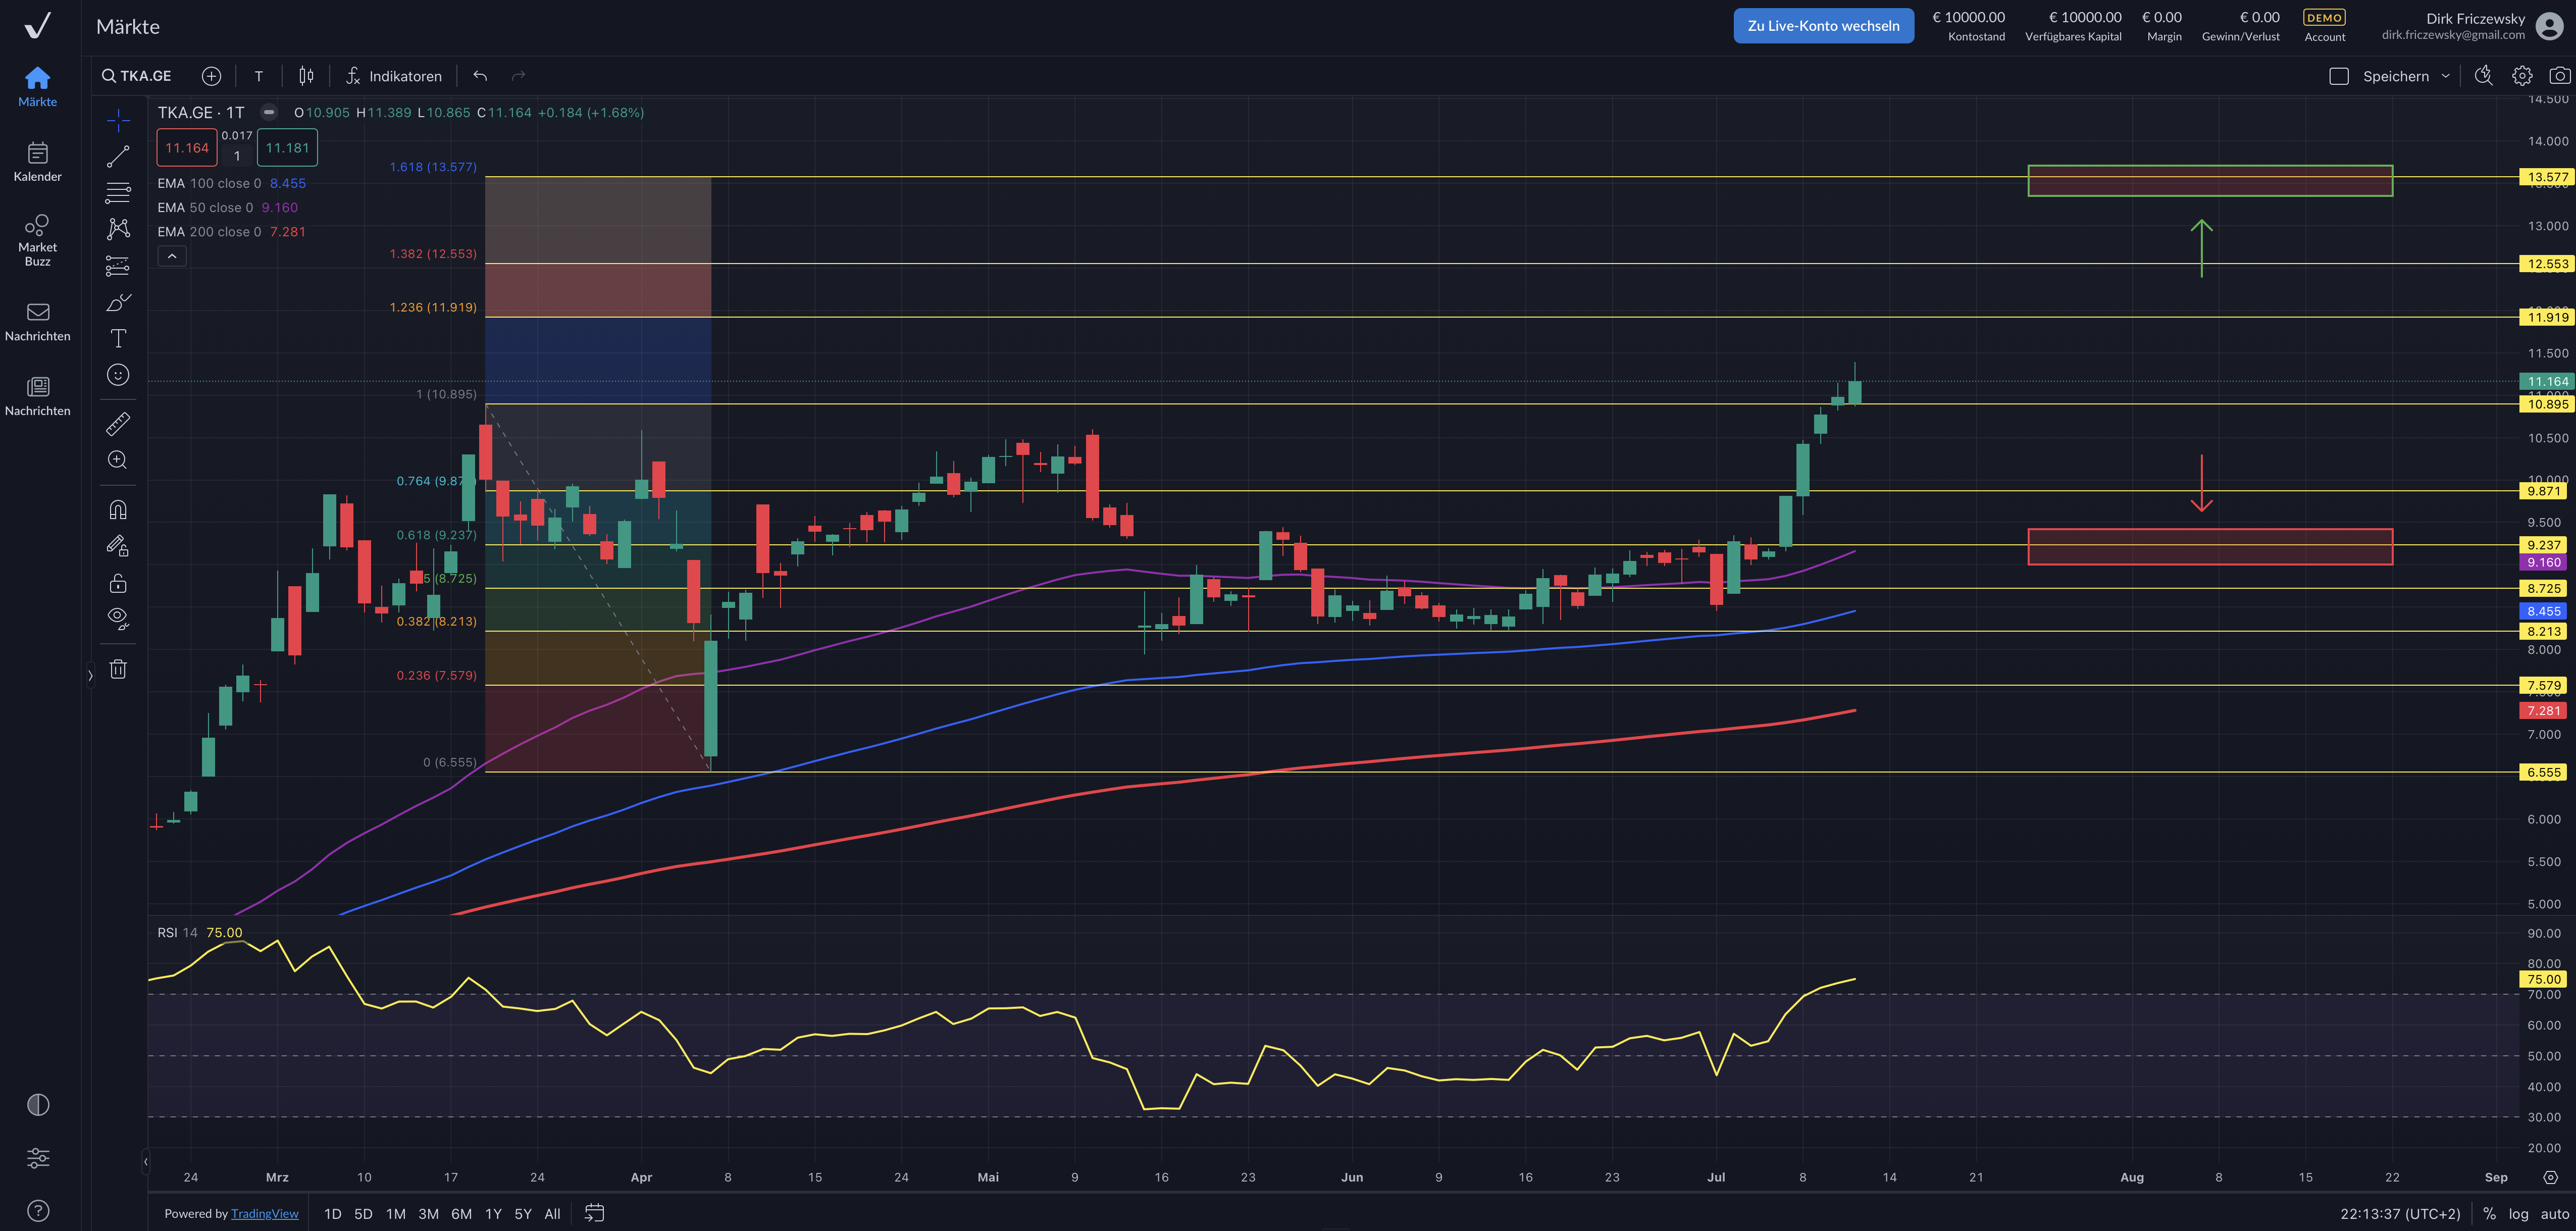Toggle the log scale option
This screenshot has height=1231, width=2576.
tap(2518, 1213)
